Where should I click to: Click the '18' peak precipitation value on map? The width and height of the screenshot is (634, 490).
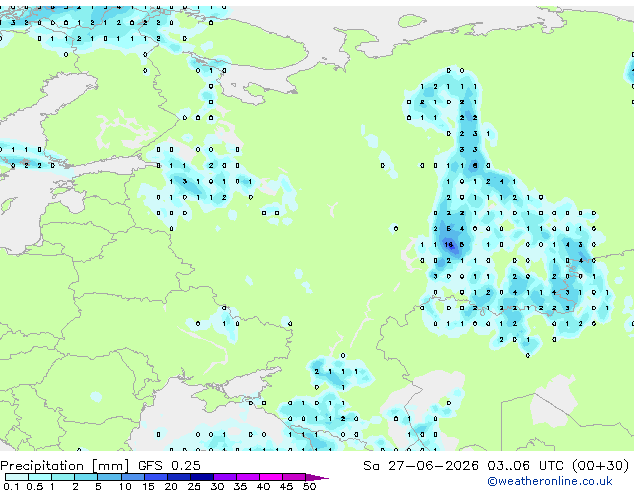pos(448,245)
